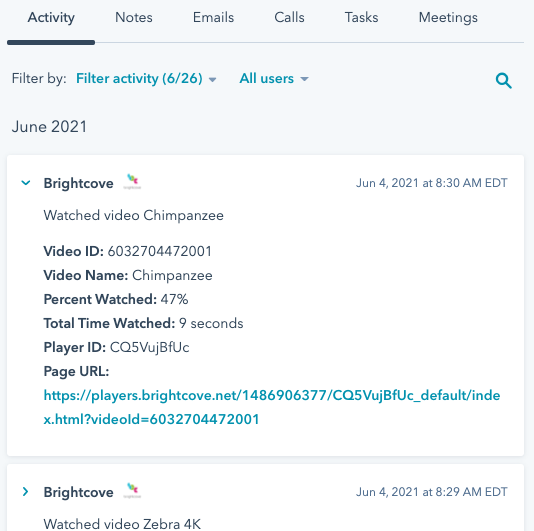Open the activity search magnifier icon
534x531 pixels.
coord(503,80)
